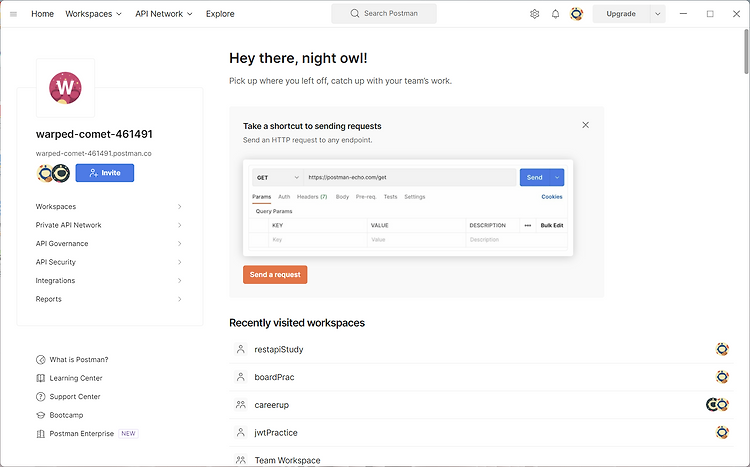Click the boardPrac personal workspace icon

pyautogui.click(x=241, y=377)
